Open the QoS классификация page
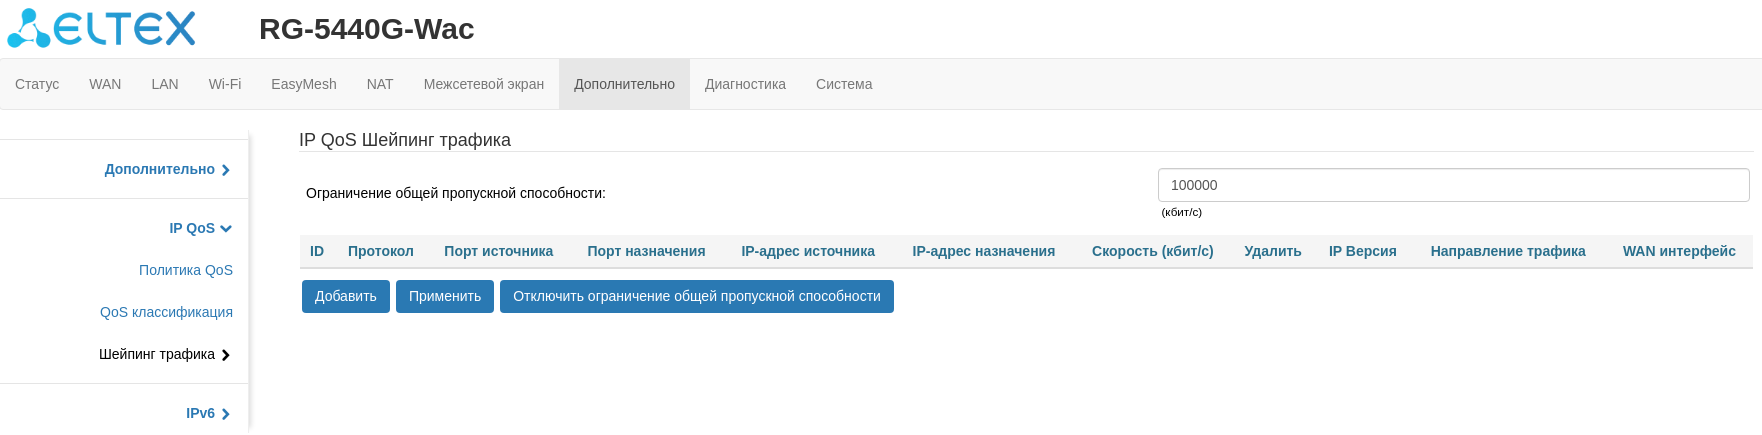This screenshot has height=435, width=1762. click(x=166, y=312)
